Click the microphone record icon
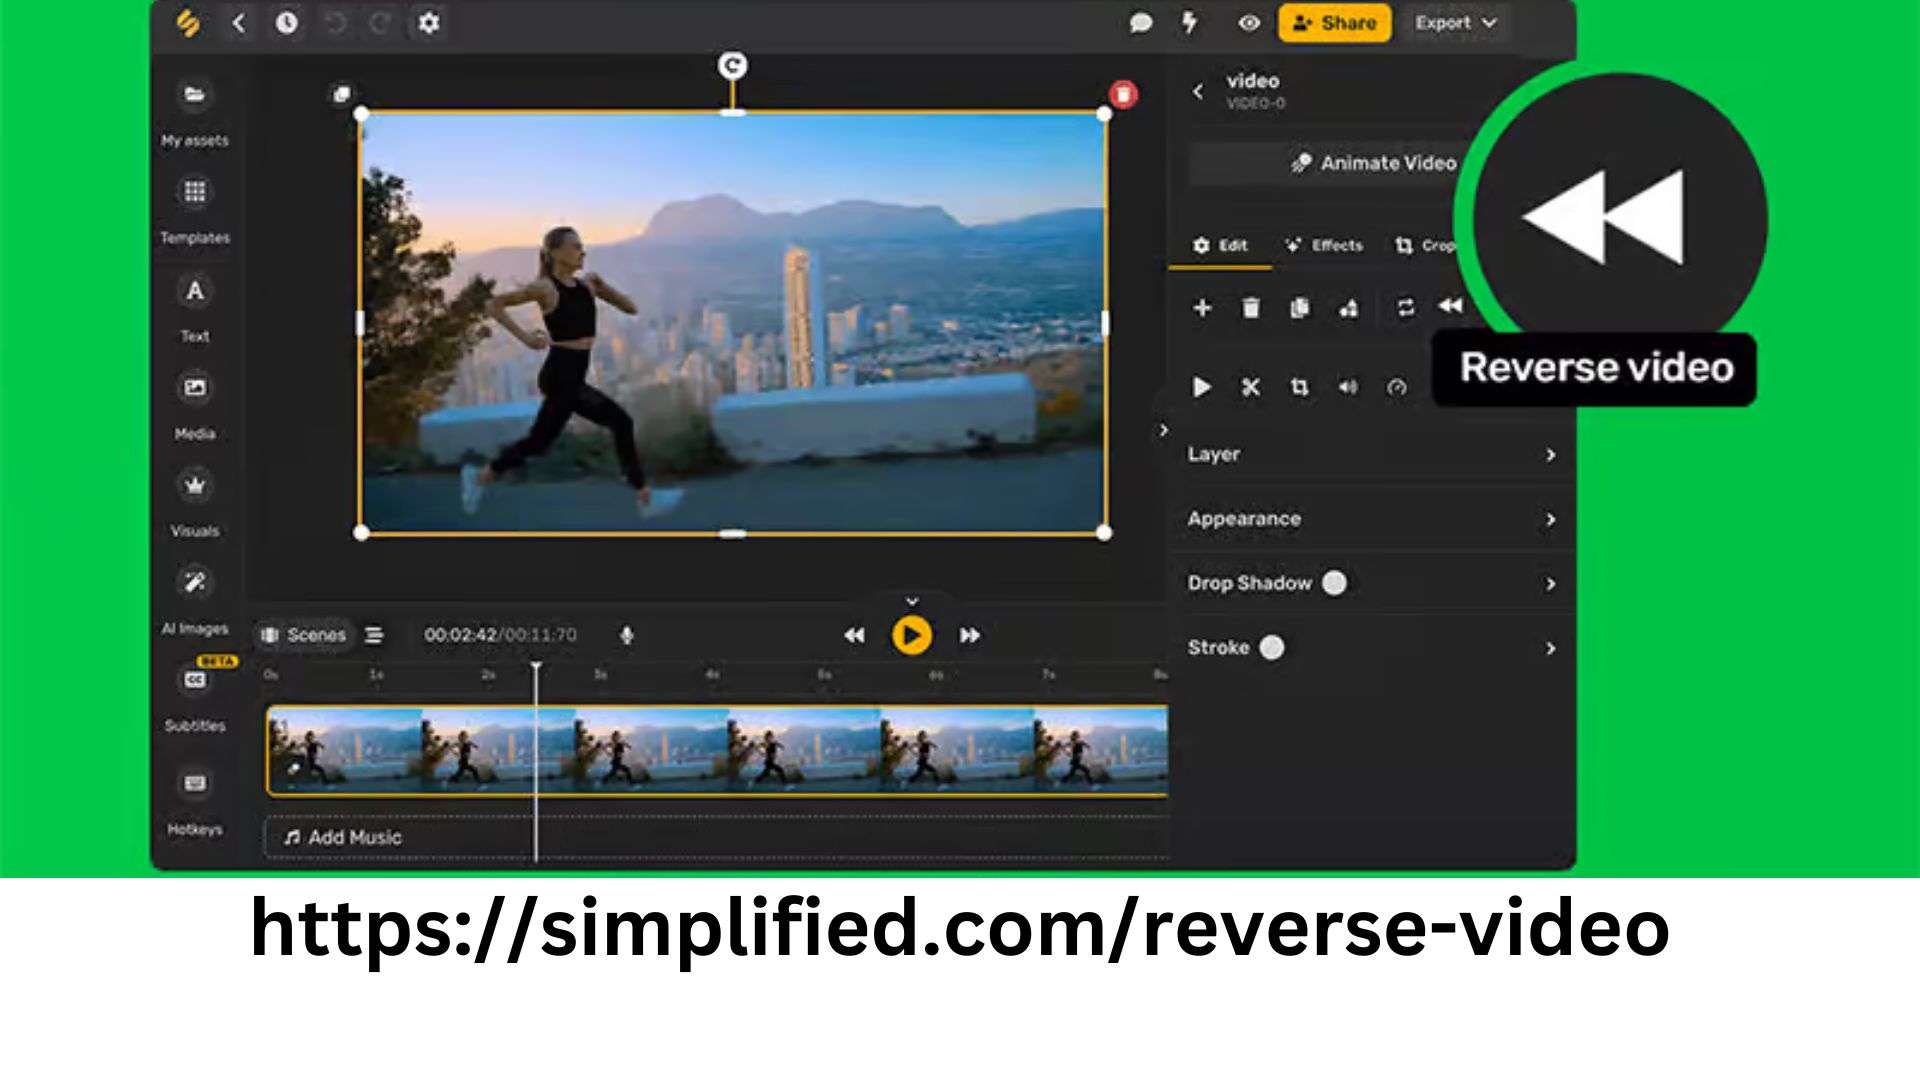This screenshot has width=1920, height=1080. pos(627,635)
